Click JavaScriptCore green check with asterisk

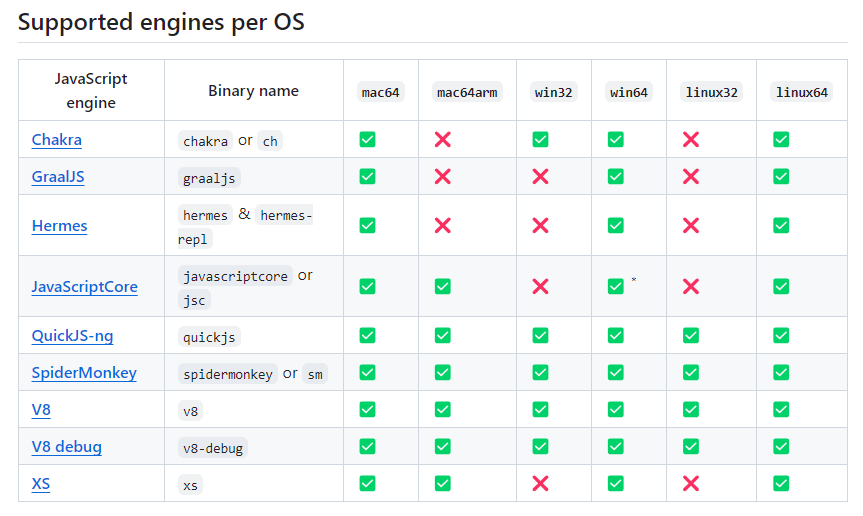[616, 287]
